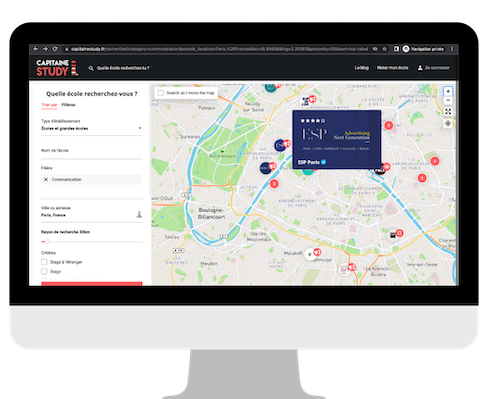Image resolution: width=492 pixels, height=399 pixels.
Task: Adjust the Rayon de recherche slider handle
Action: pos(47,242)
